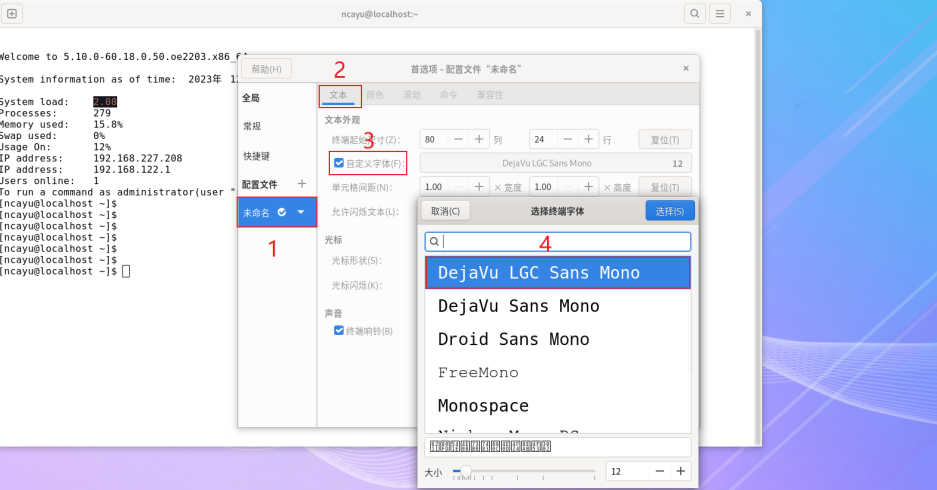Screen dimensions: 937x490
Task: Increase cell height spacing with plus button
Action: (588, 187)
